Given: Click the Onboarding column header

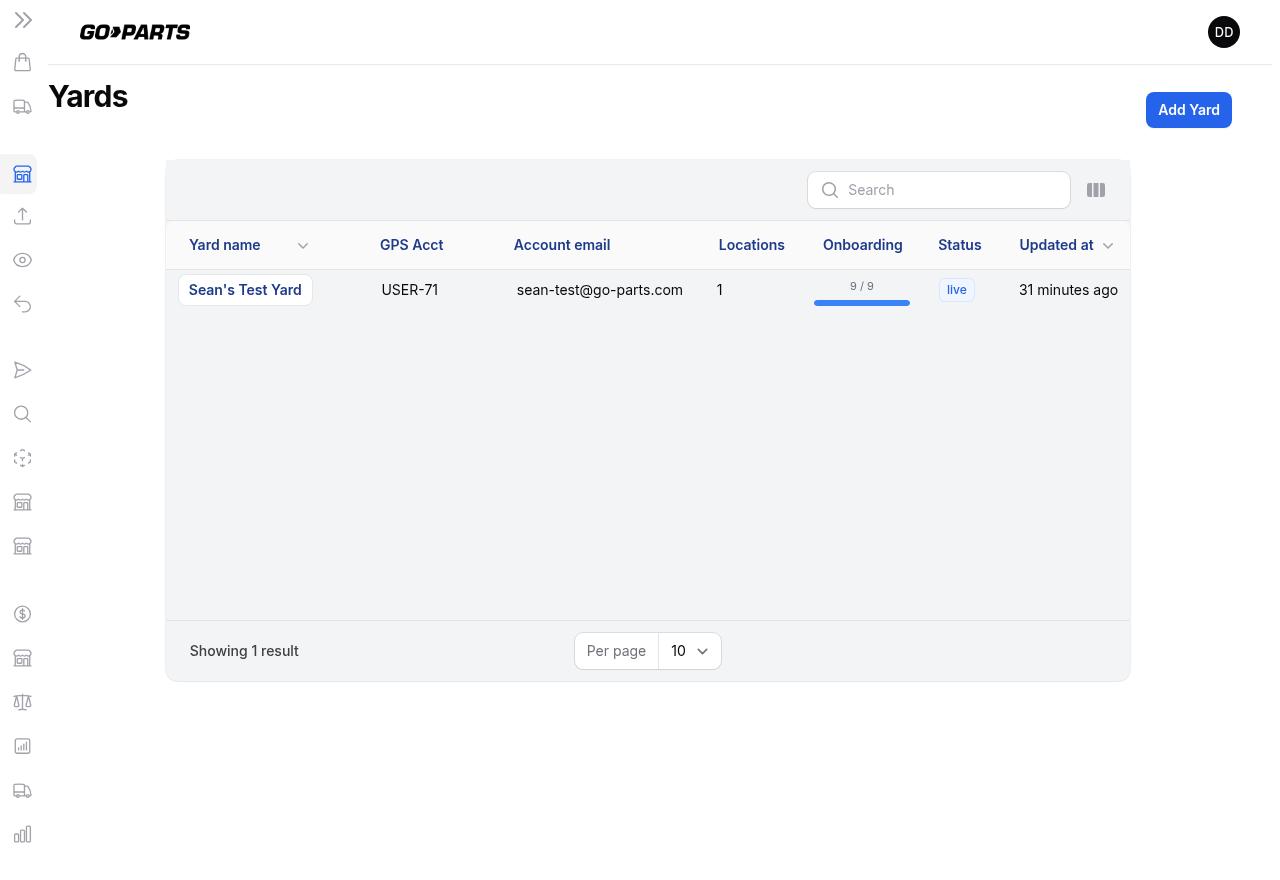Looking at the screenshot, I should pyautogui.click(x=862, y=245).
